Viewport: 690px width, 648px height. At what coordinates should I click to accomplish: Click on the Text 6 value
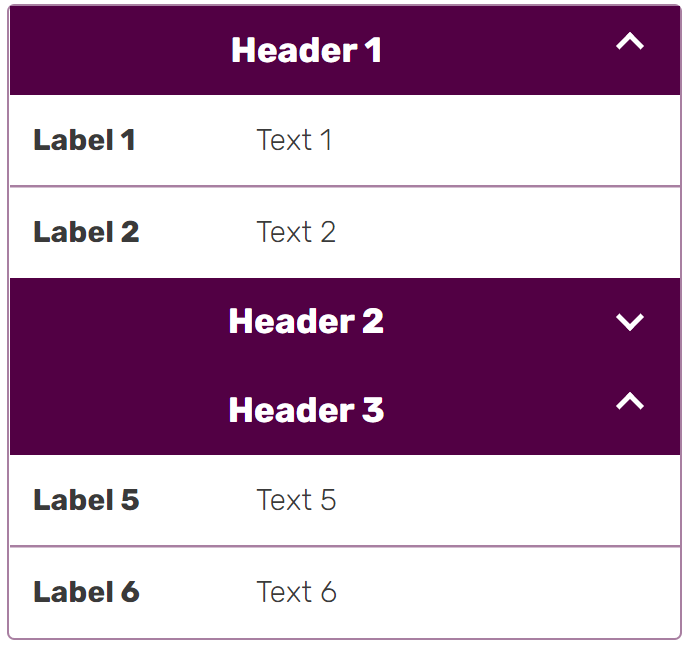pyautogui.click(x=296, y=592)
